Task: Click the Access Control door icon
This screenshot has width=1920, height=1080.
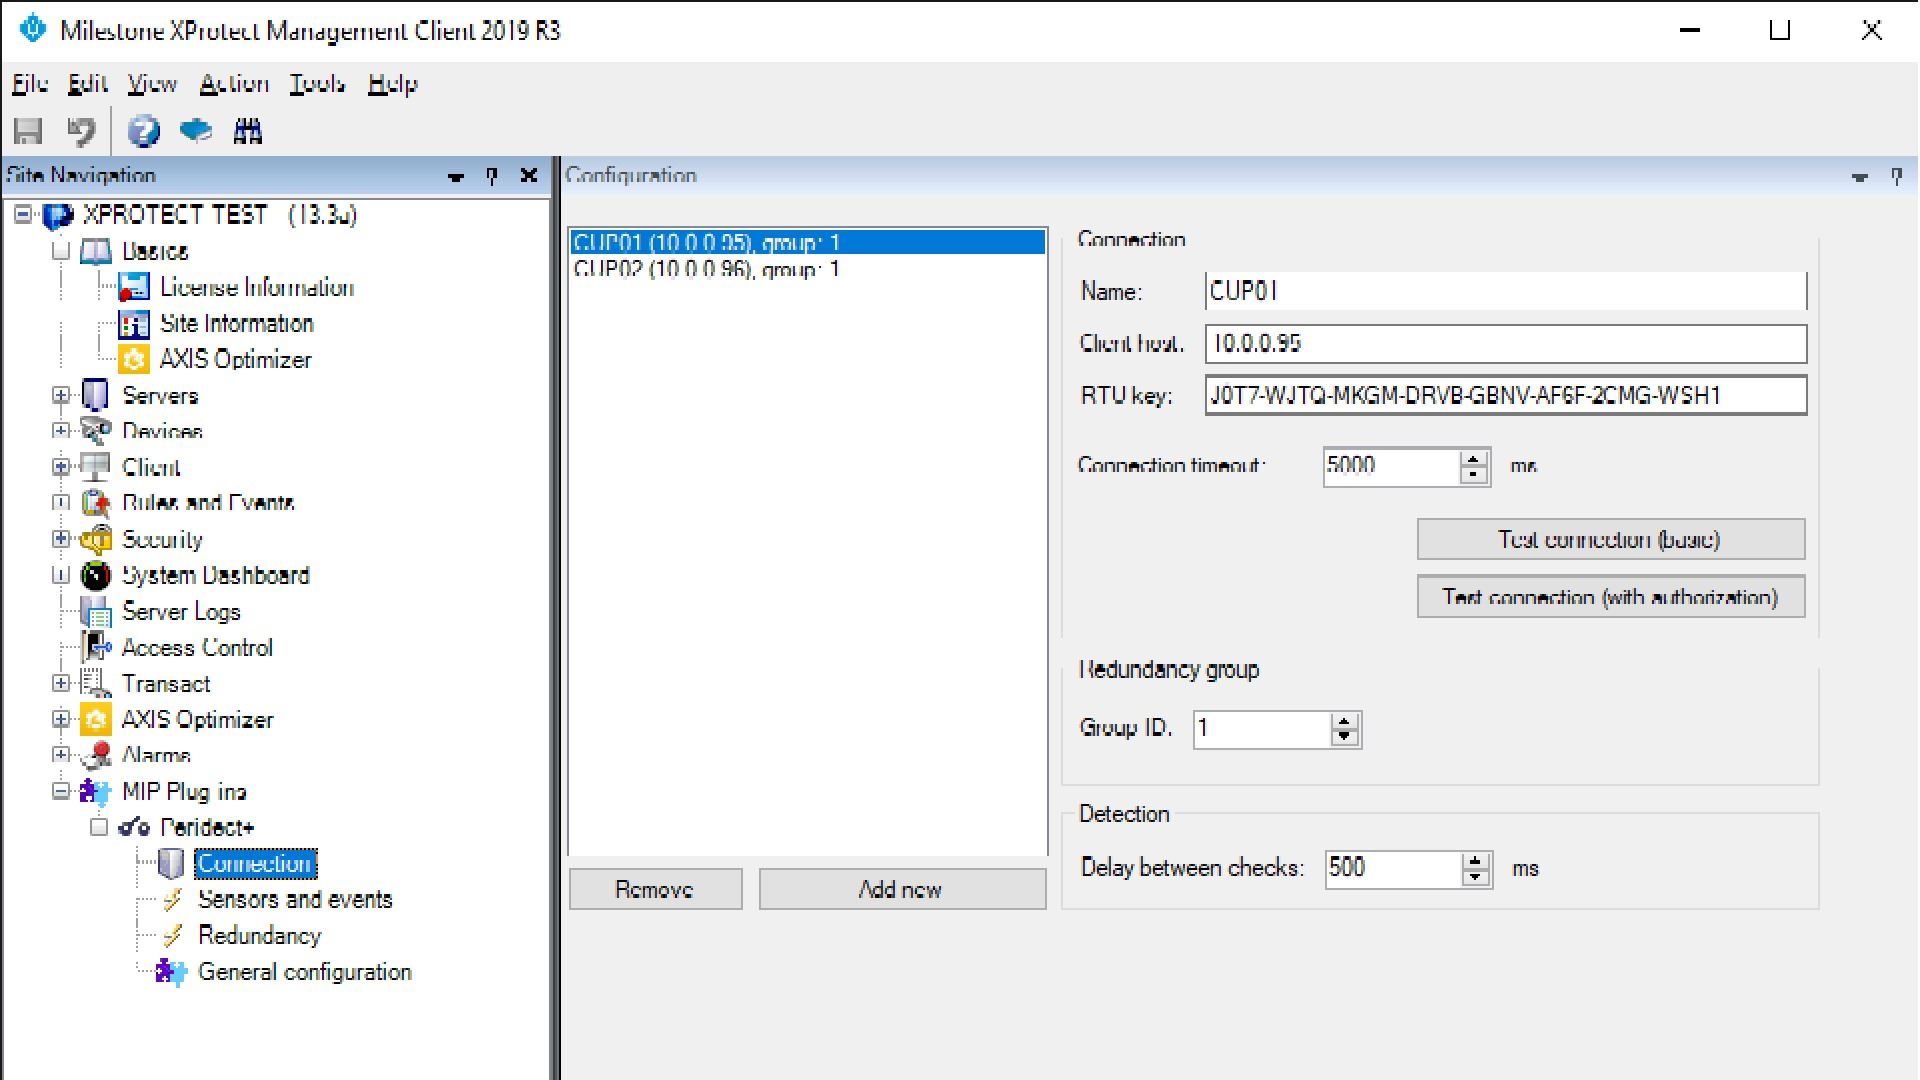Action: 96,647
